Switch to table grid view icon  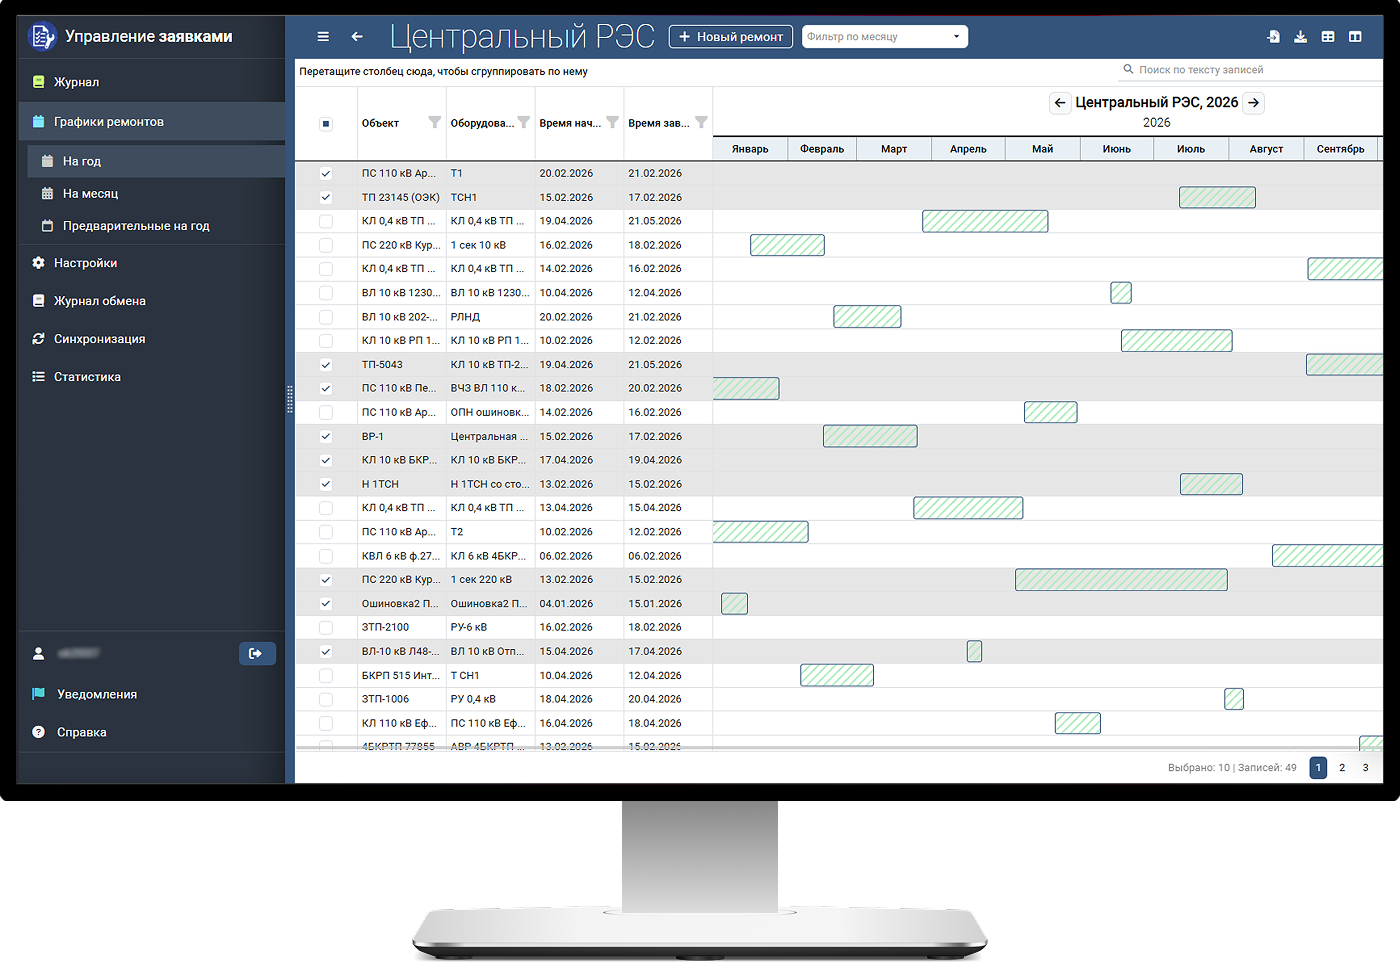pyautogui.click(x=1328, y=37)
